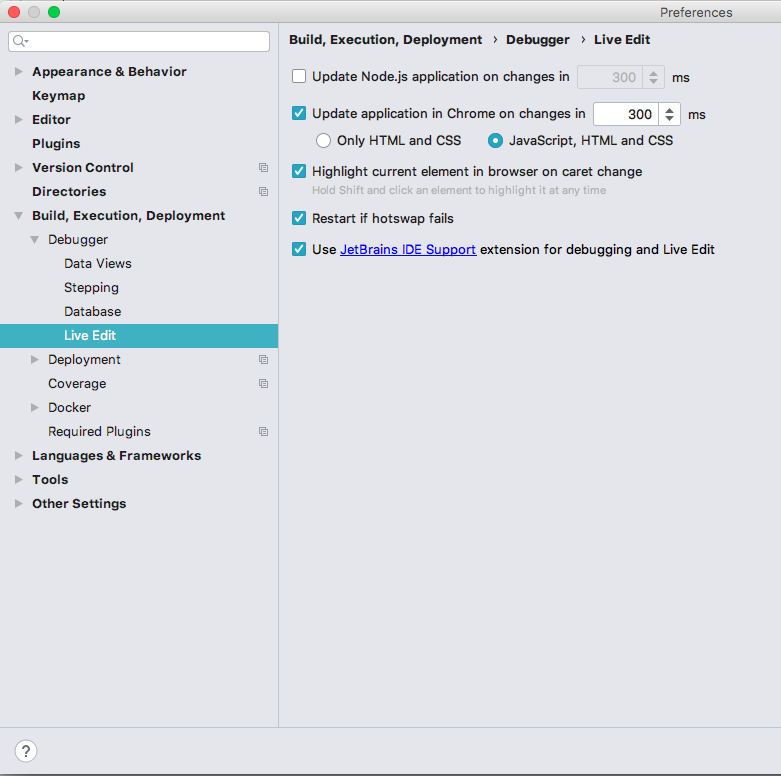This screenshot has width=781, height=776.
Task: Expand the Editor section
Action: (19, 120)
